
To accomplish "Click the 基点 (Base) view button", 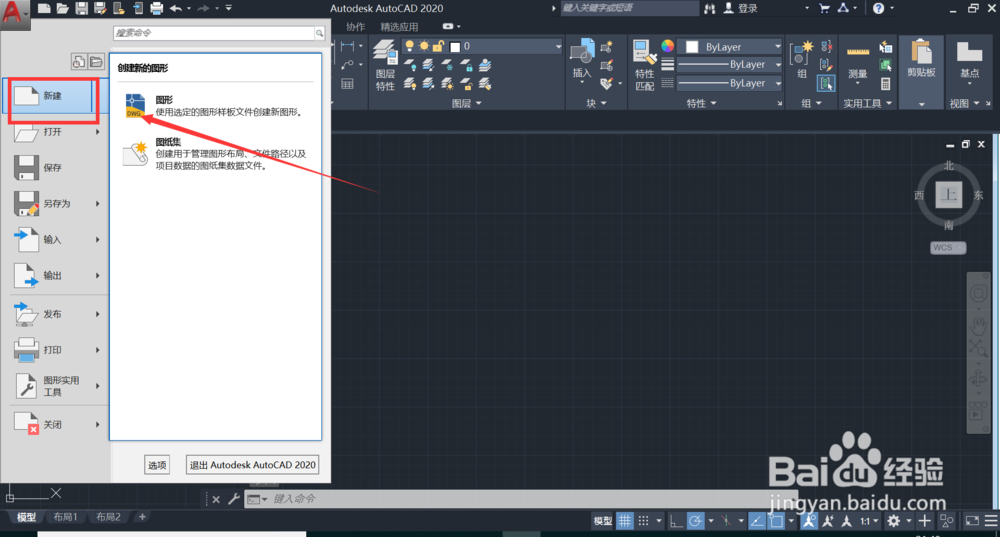I will [969, 62].
